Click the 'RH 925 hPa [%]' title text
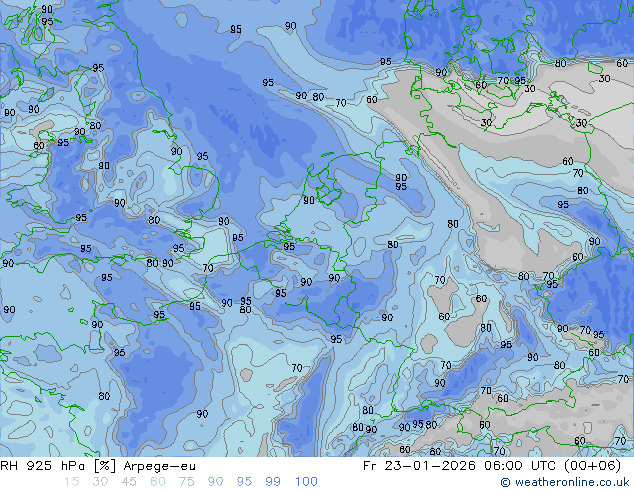 pos(59,466)
